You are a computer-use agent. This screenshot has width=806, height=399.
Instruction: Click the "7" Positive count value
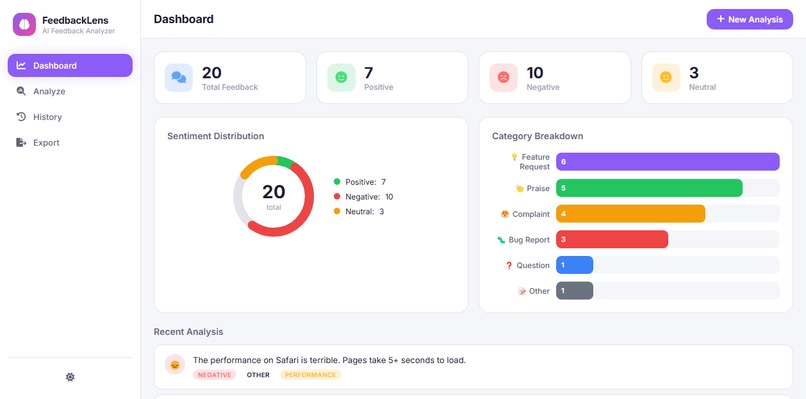pyautogui.click(x=369, y=72)
